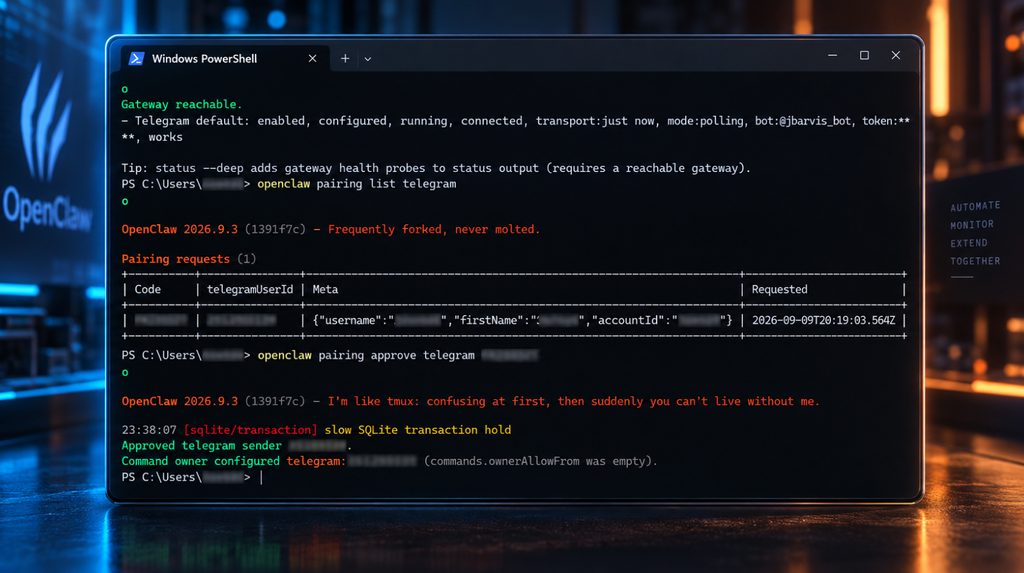This screenshot has height=573, width=1024.
Task: Click the 'Pairing requests' heading
Action: pyautogui.click(x=176, y=259)
